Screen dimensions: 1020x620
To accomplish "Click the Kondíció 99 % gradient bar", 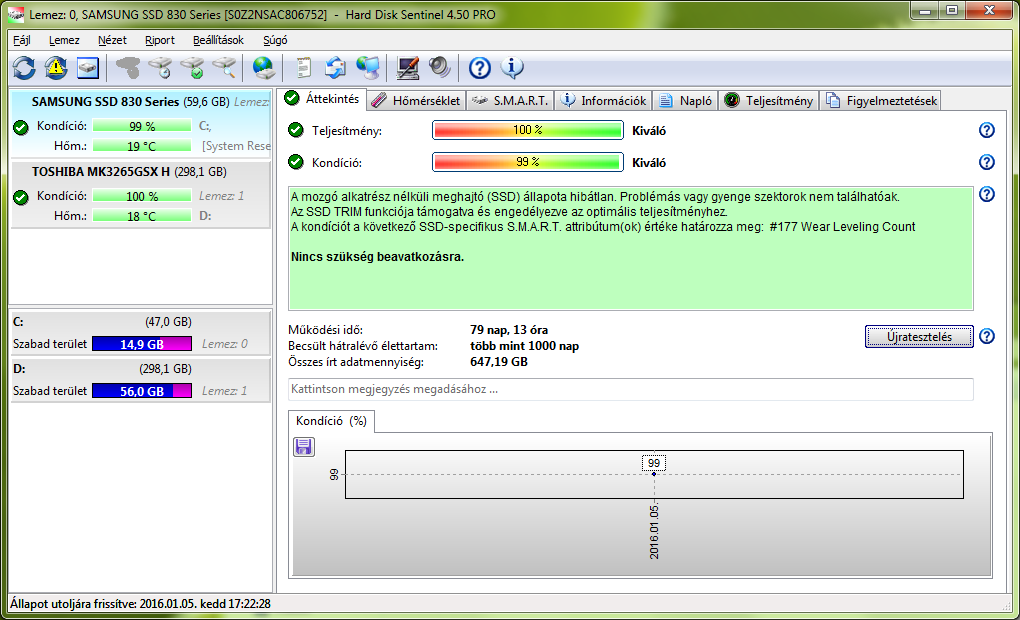I will 528,162.
